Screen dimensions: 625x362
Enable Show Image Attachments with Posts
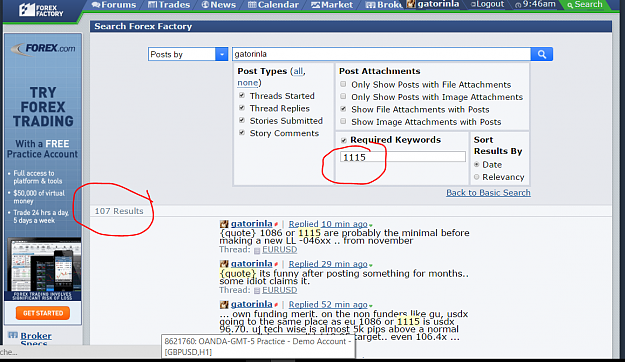[x=343, y=121]
